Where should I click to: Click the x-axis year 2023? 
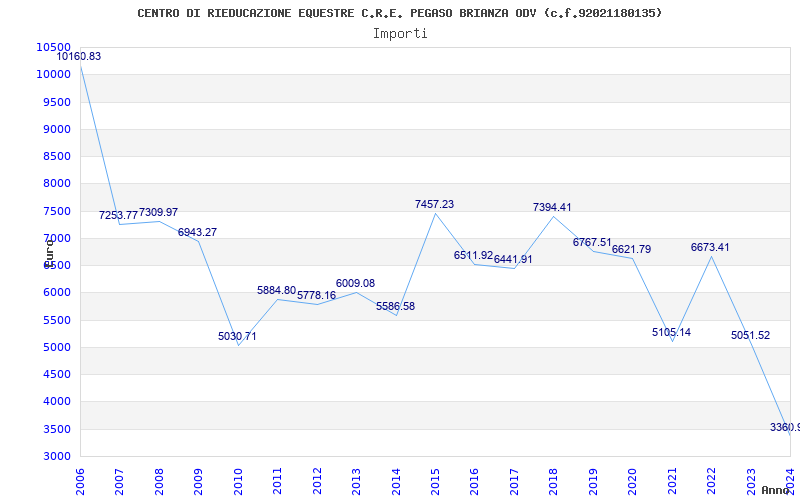751,482
